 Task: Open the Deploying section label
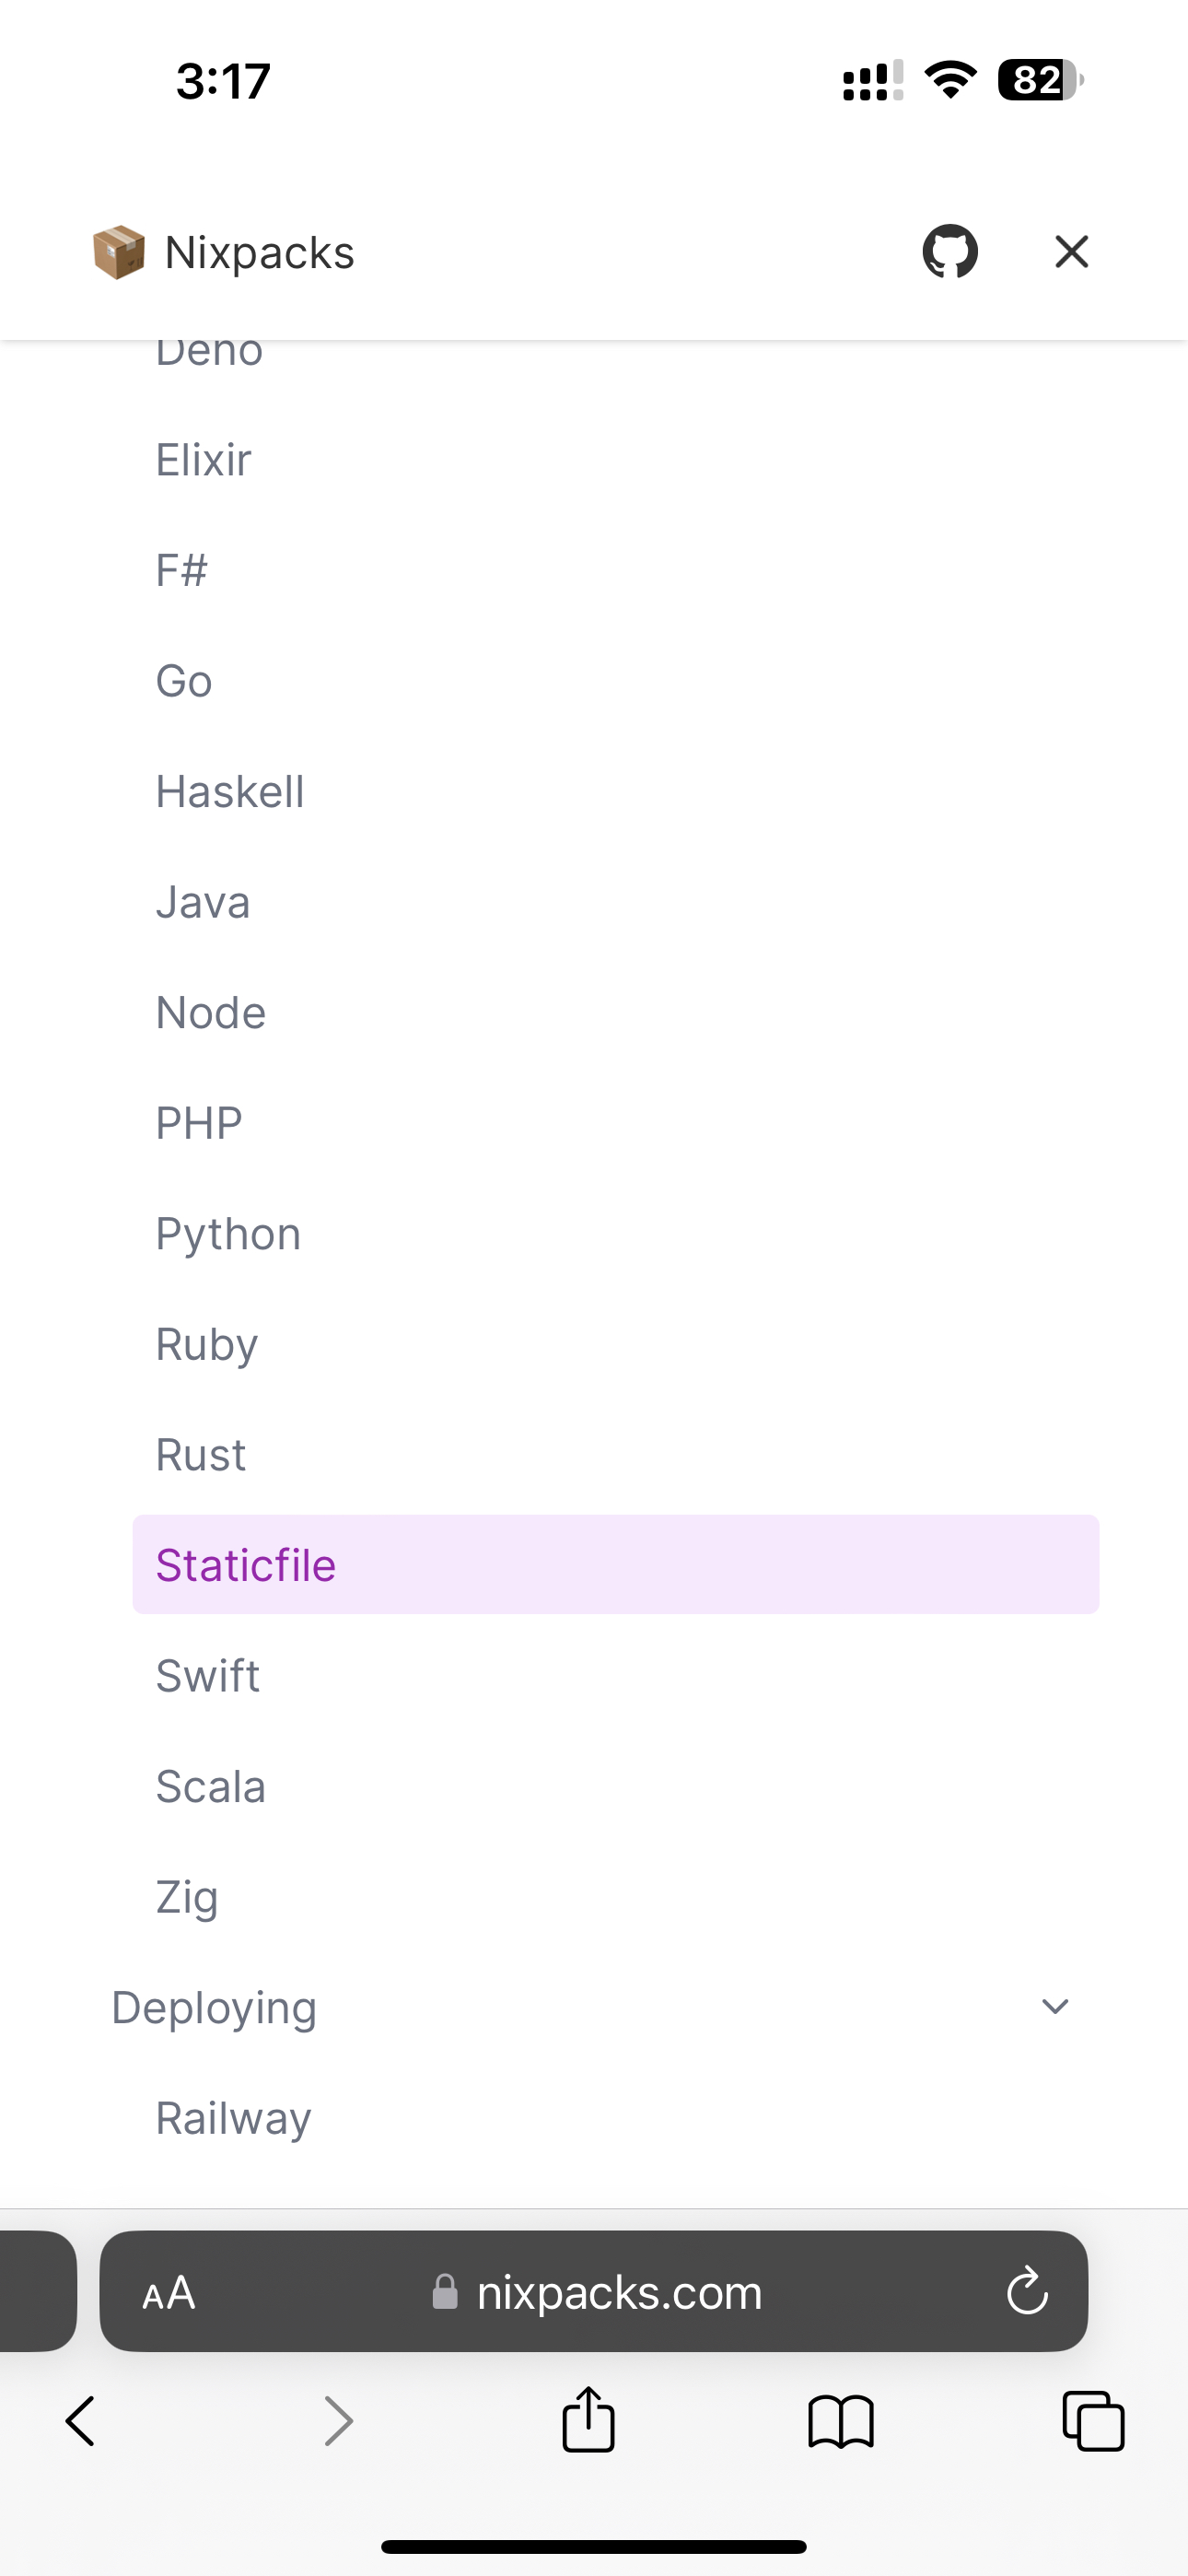click(x=214, y=2007)
